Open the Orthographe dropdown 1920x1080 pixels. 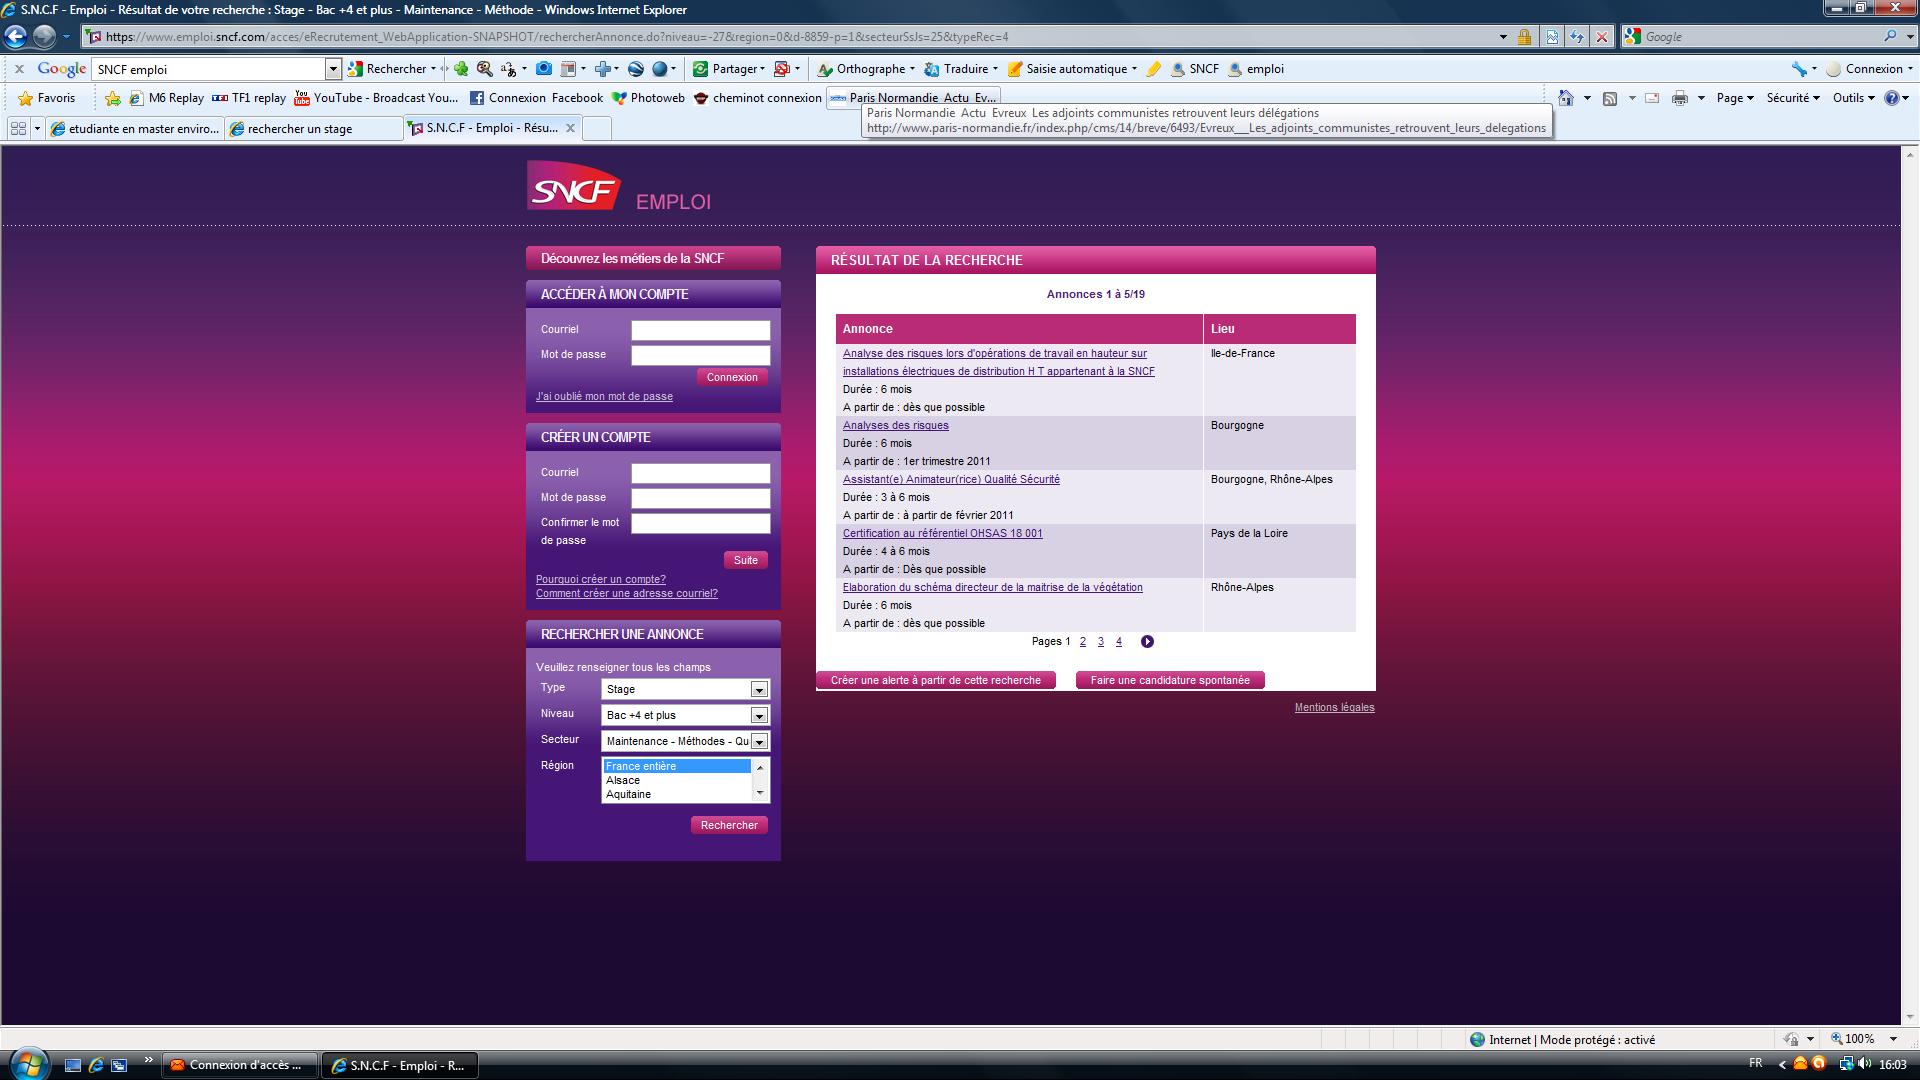click(913, 69)
